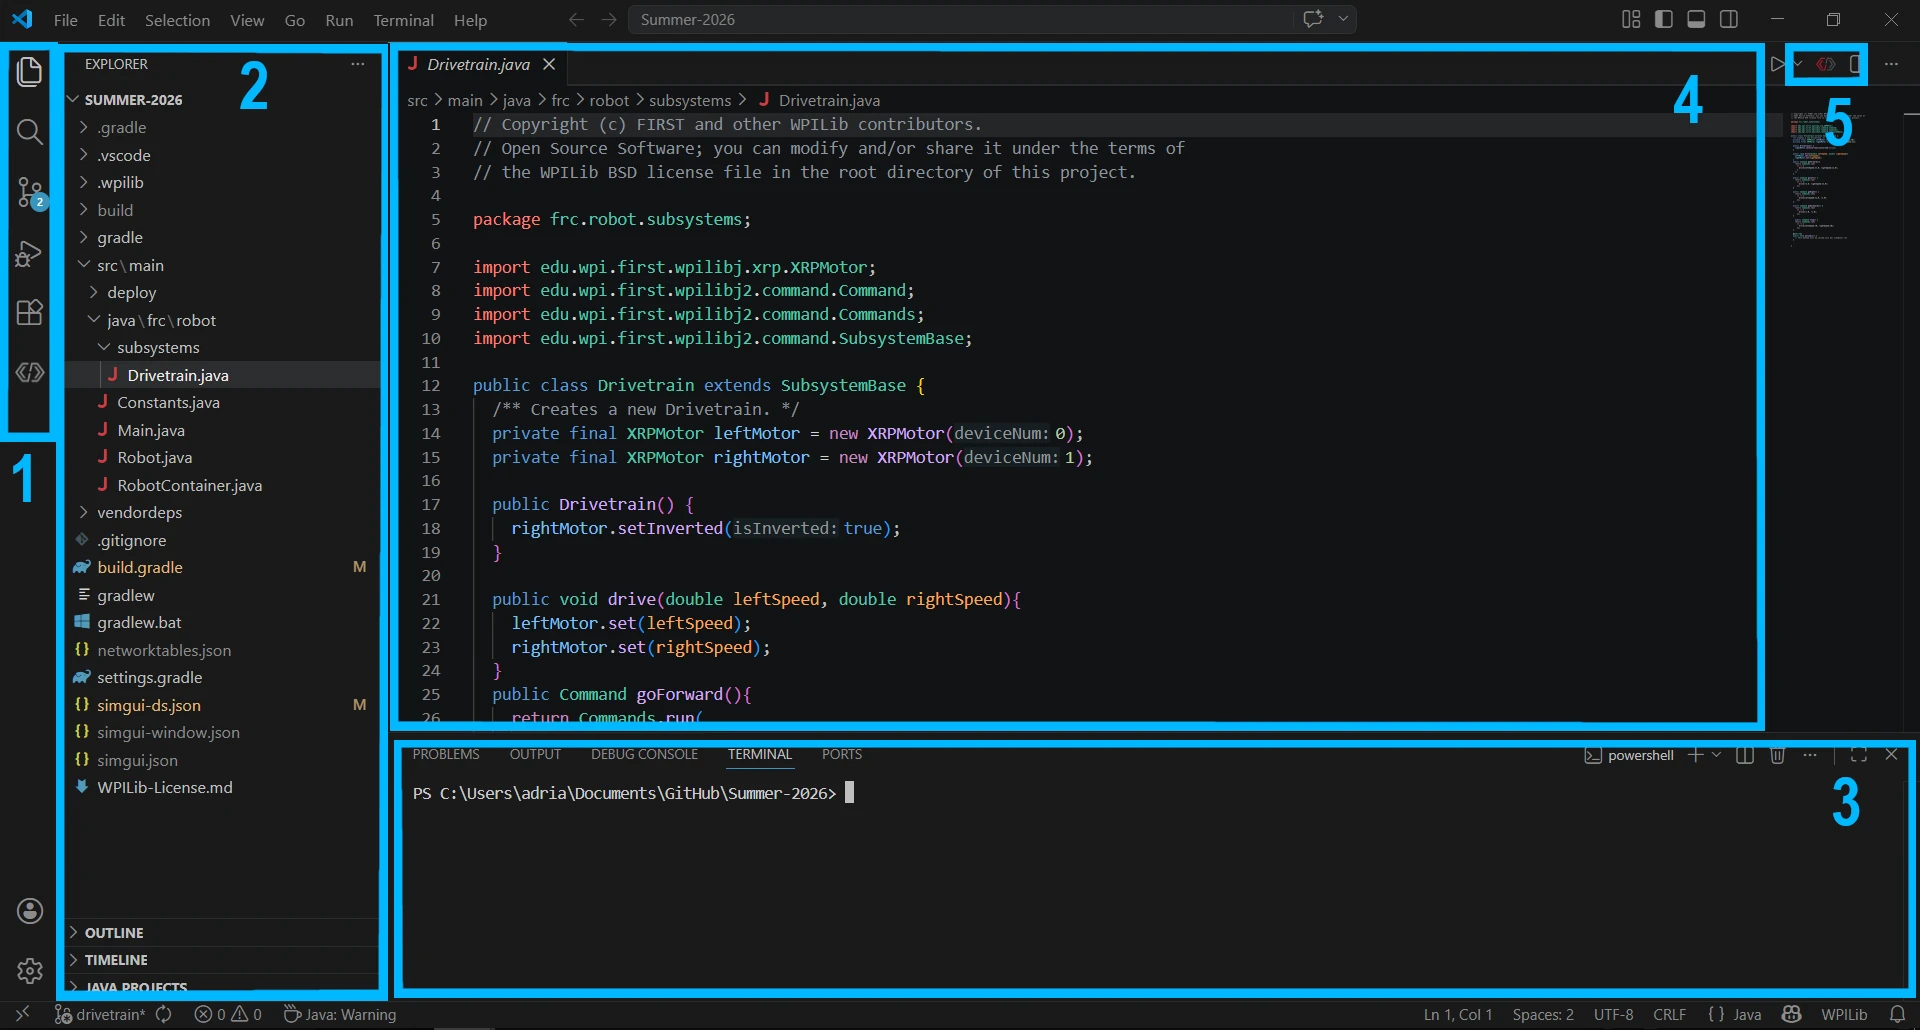The width and height of the screenshot is (1920, 1030).
Task: Open the Selection menu
Action: click(x=177, y=20)
